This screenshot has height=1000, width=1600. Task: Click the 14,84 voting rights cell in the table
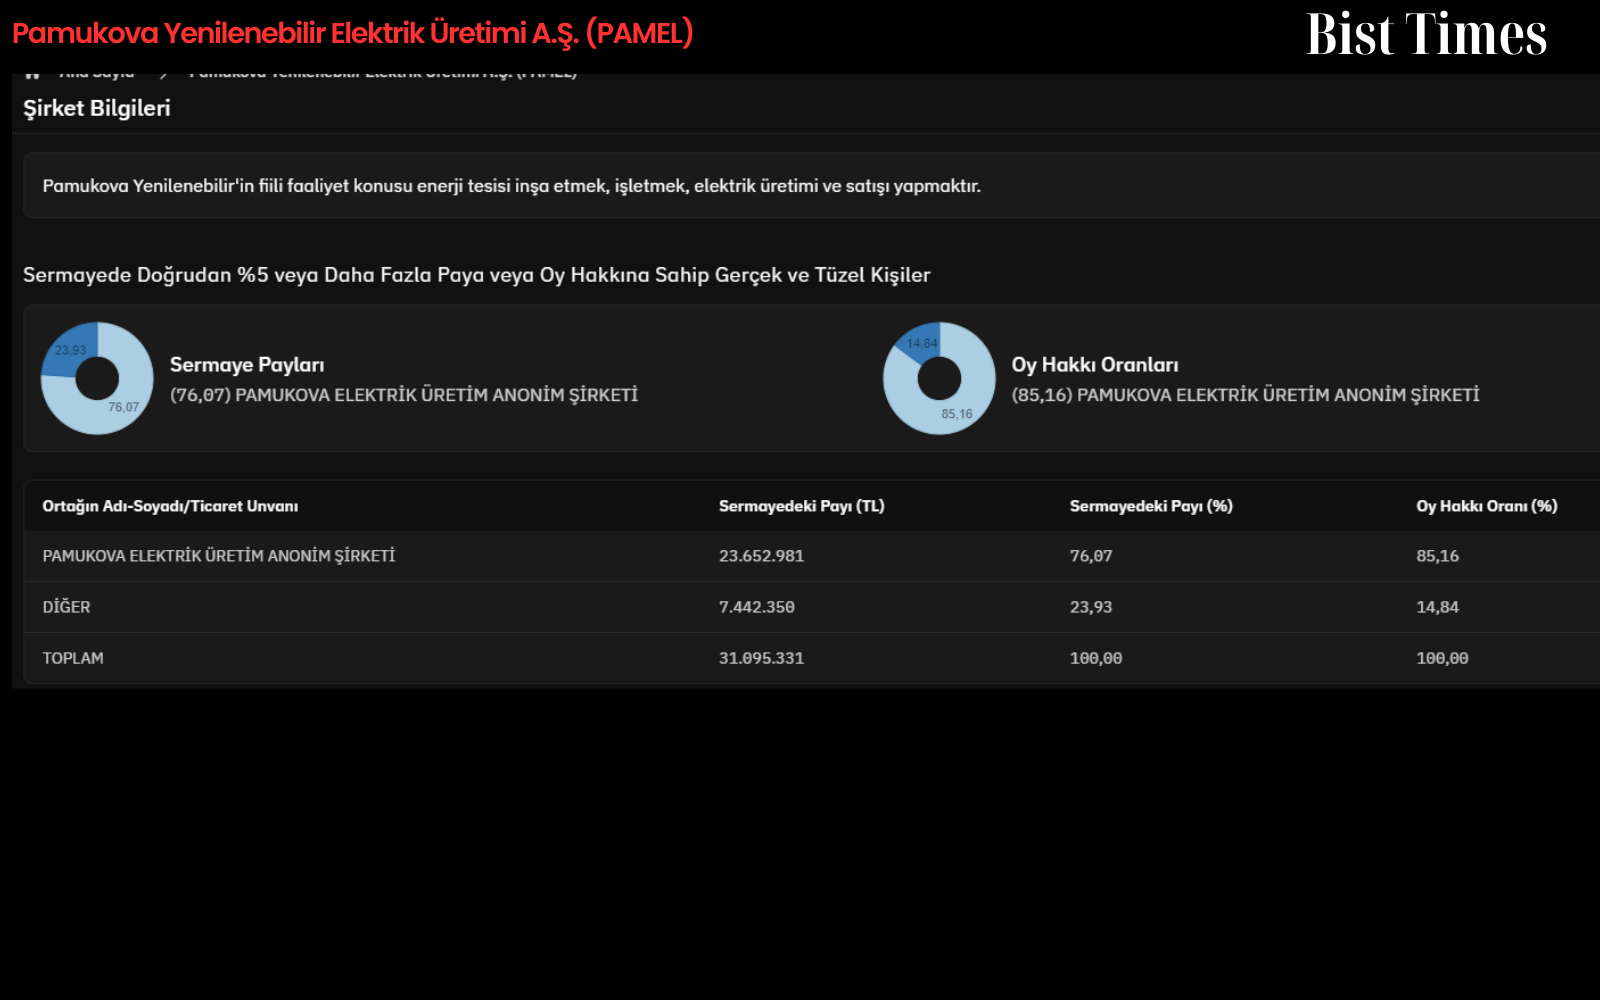pos(1437,607)
